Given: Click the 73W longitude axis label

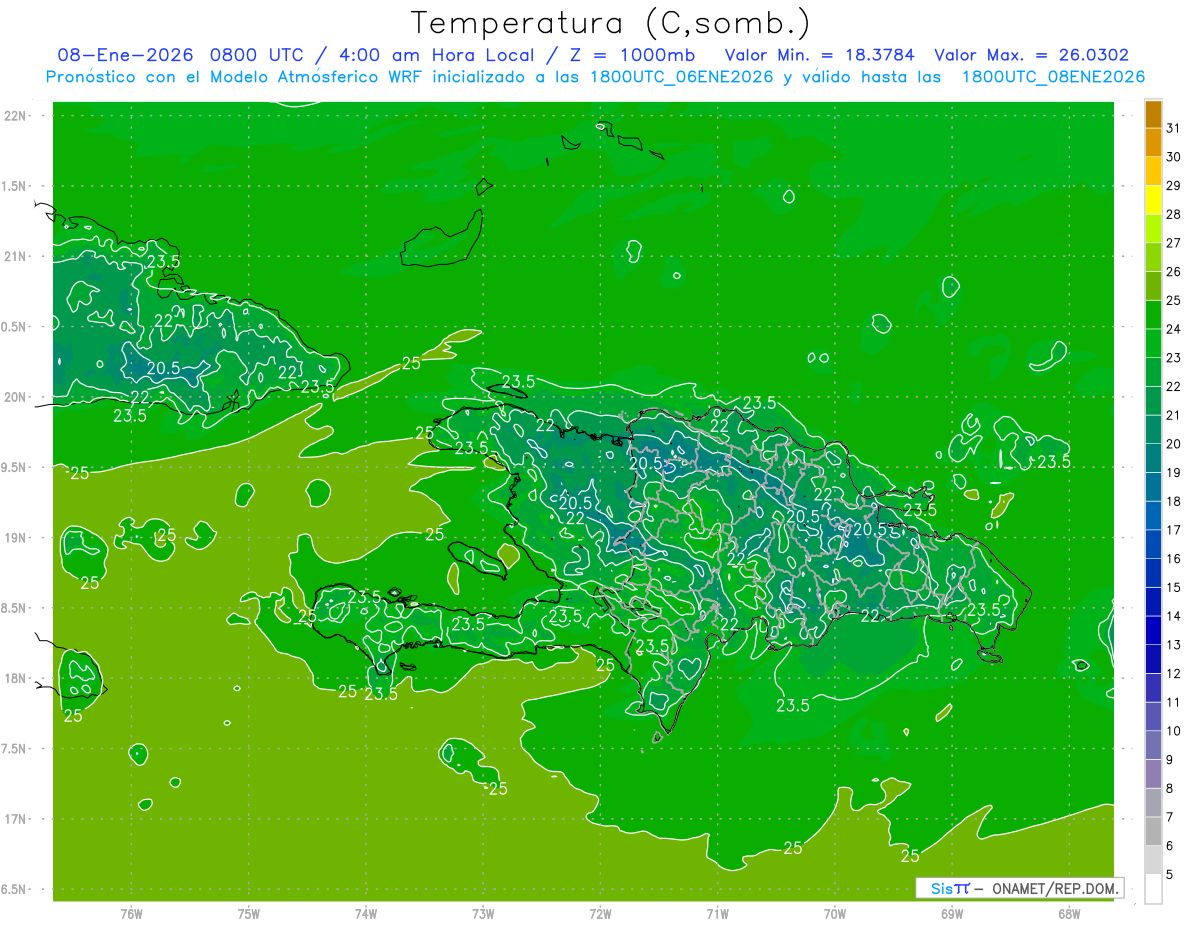Looking at the screenshot, I should 483,913.
